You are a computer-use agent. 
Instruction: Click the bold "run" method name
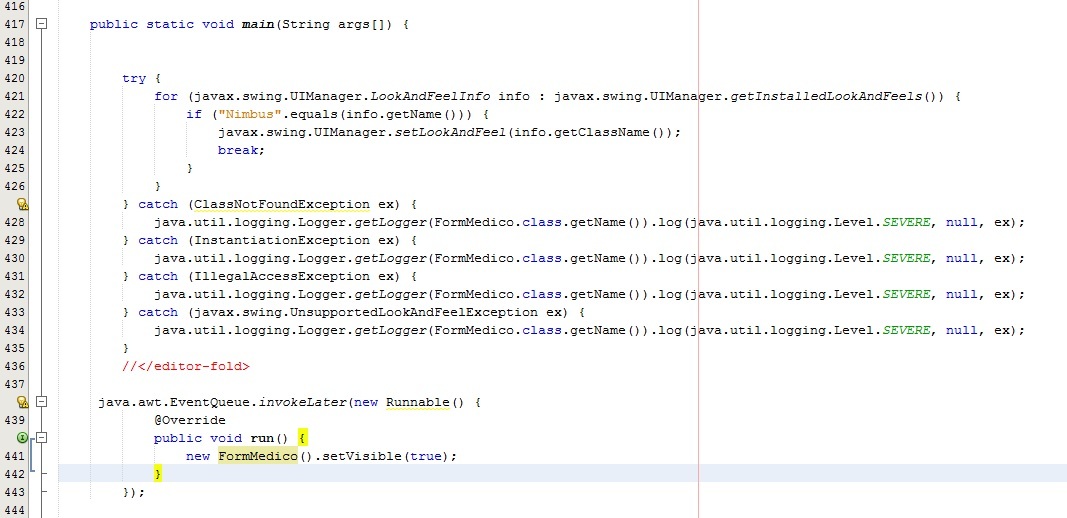click(262, 438)
